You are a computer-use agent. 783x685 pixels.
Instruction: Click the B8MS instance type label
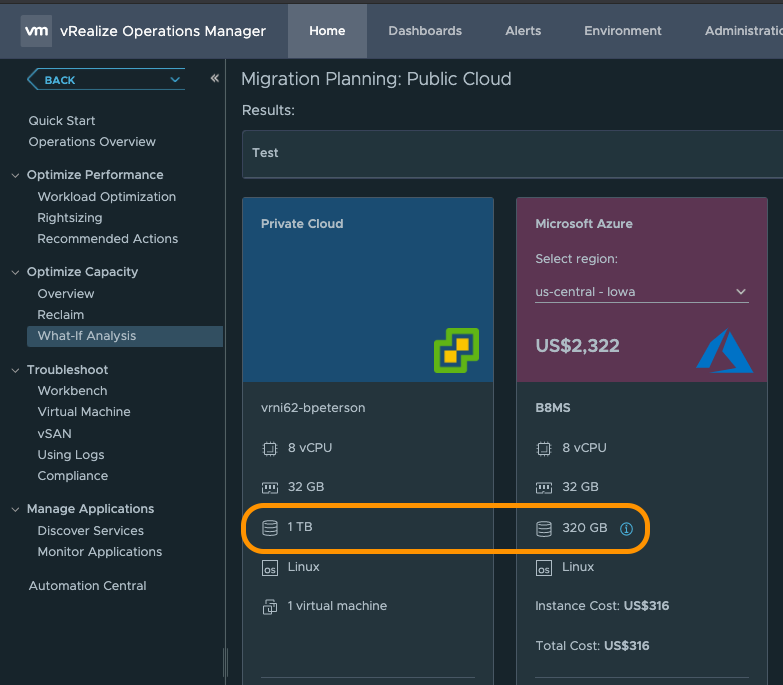pos(553,408)
